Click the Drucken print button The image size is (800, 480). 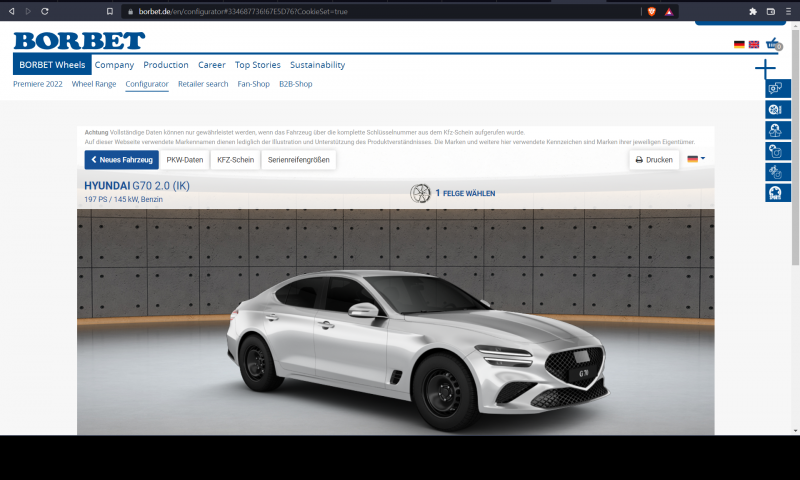(654, 160)
